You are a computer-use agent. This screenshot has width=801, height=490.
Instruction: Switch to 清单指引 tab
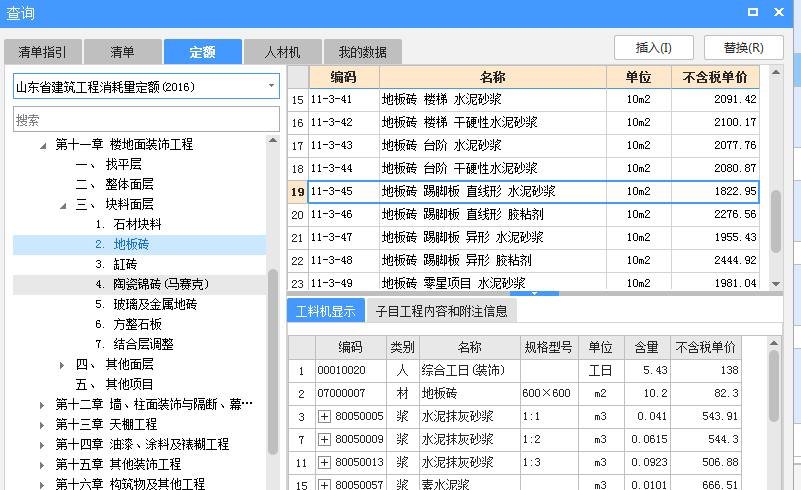[x=43, y=52]
